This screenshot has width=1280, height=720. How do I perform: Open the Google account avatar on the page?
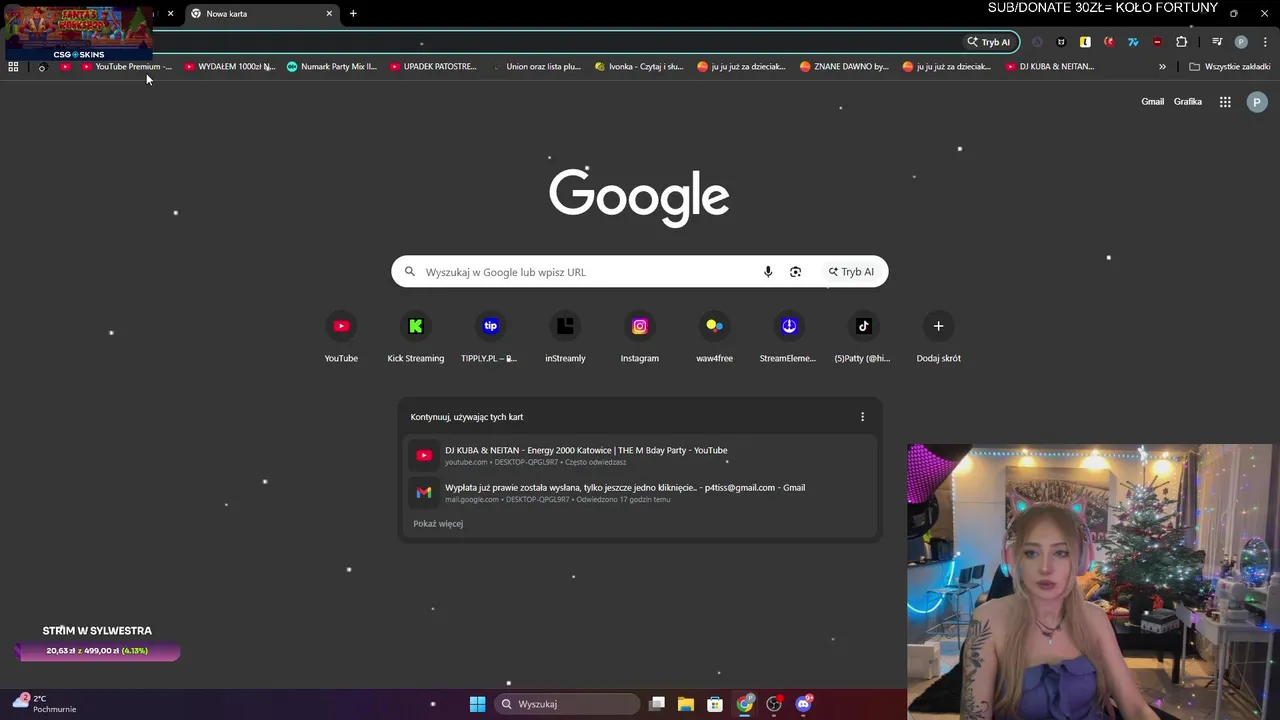1257,102
